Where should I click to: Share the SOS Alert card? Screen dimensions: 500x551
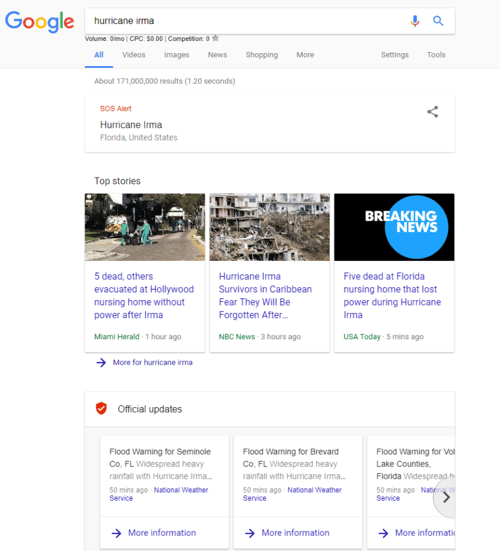433,112
